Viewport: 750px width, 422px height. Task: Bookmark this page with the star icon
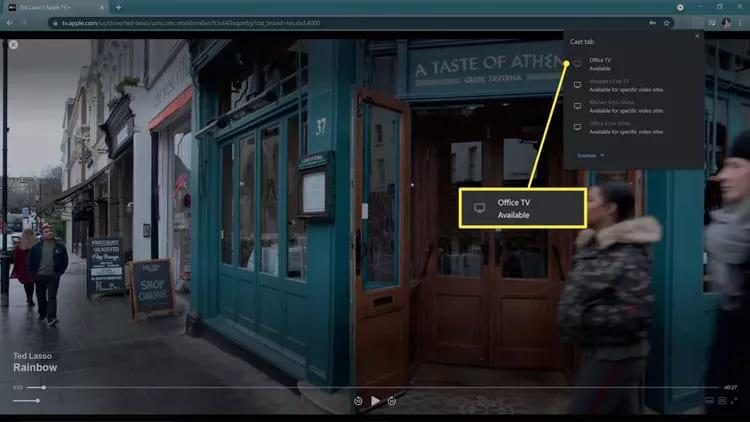tap(667, 23)
